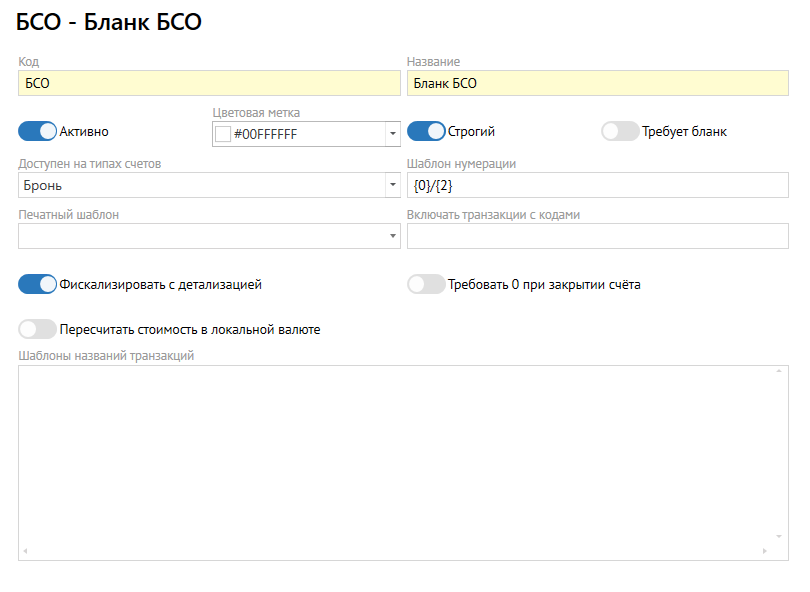Toggle Пересчитать стоимость в локальной валюте
The width and height of the screenshot is (810, 592).
coord(37,329)
